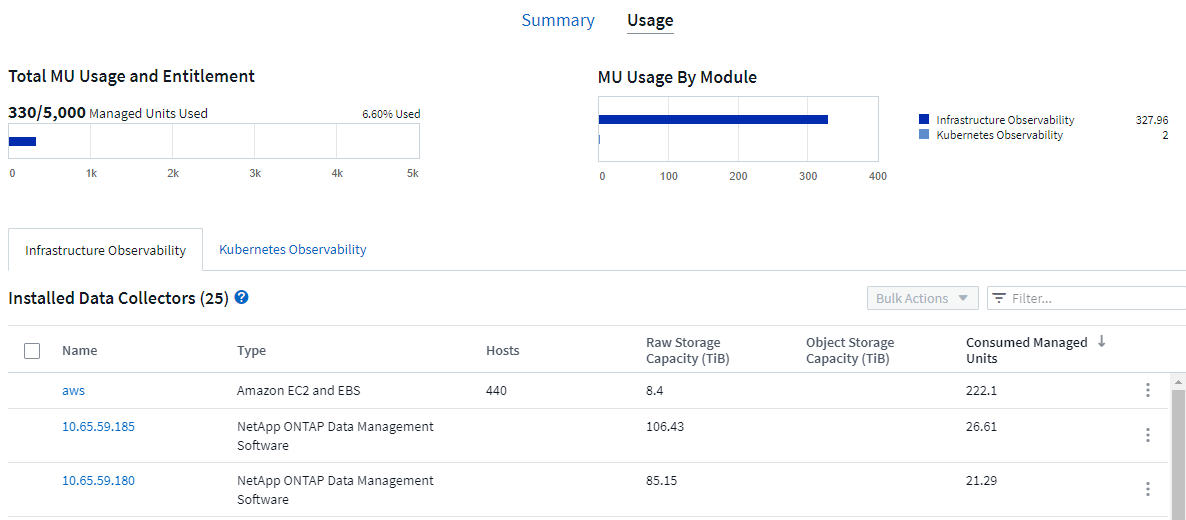Click the Kubernetes Observability legend color swatch
The height and width of the screenshot is (520, 1186).
tap(924, 135)
